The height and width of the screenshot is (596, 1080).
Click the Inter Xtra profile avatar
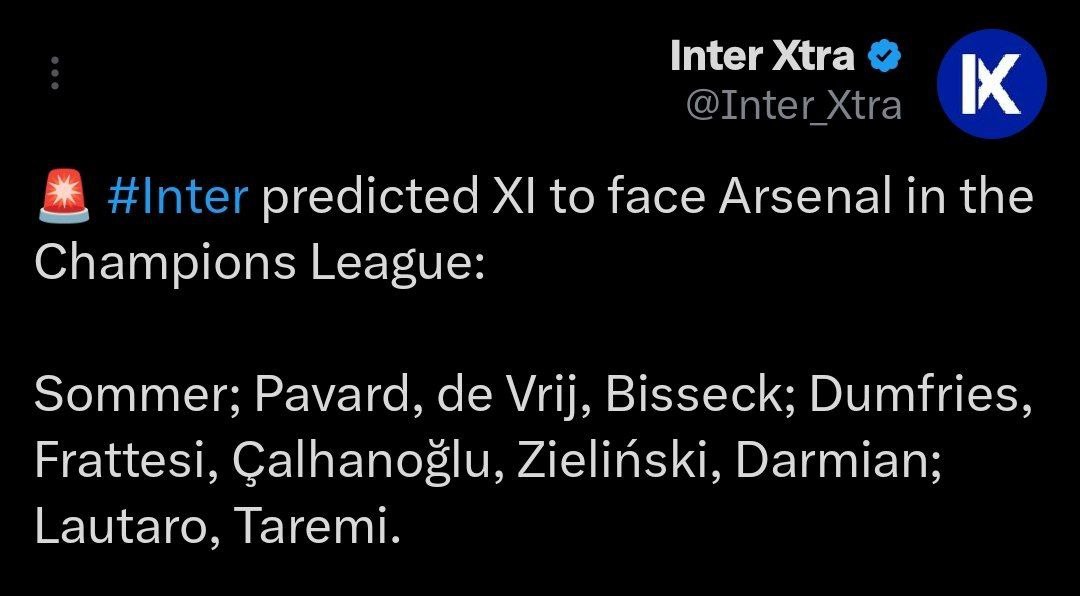tap(991, 83)
